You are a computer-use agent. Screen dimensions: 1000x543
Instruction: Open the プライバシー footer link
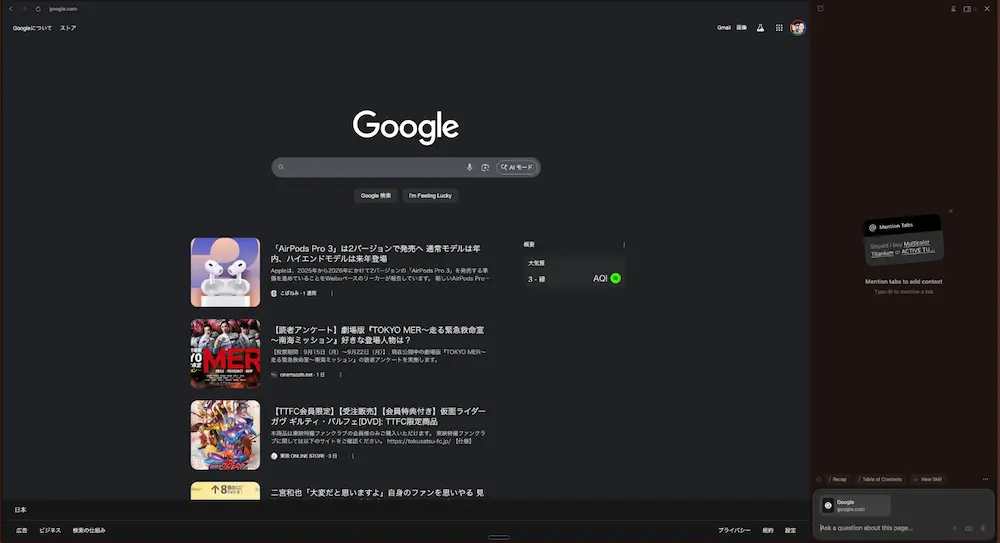point(734,530)
